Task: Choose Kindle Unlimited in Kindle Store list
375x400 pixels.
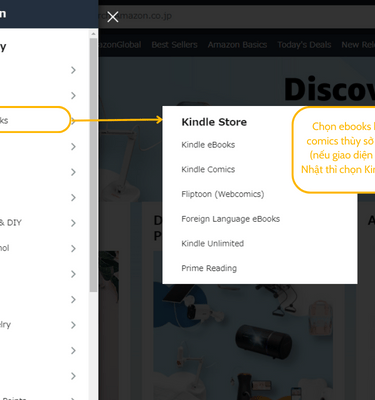Action: (x=212, y=243)
